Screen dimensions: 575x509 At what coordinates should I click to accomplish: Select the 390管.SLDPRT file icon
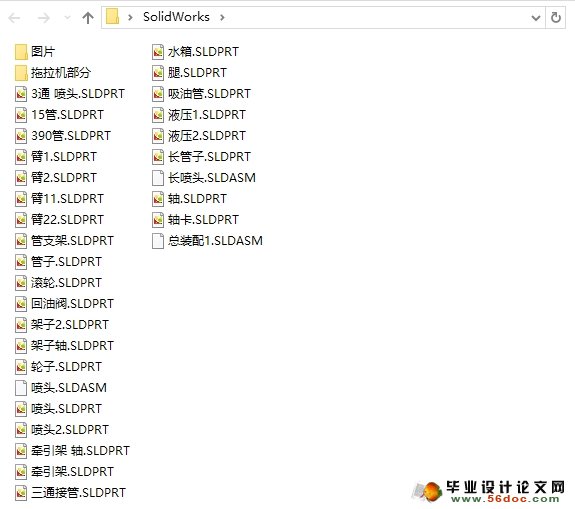21,136
